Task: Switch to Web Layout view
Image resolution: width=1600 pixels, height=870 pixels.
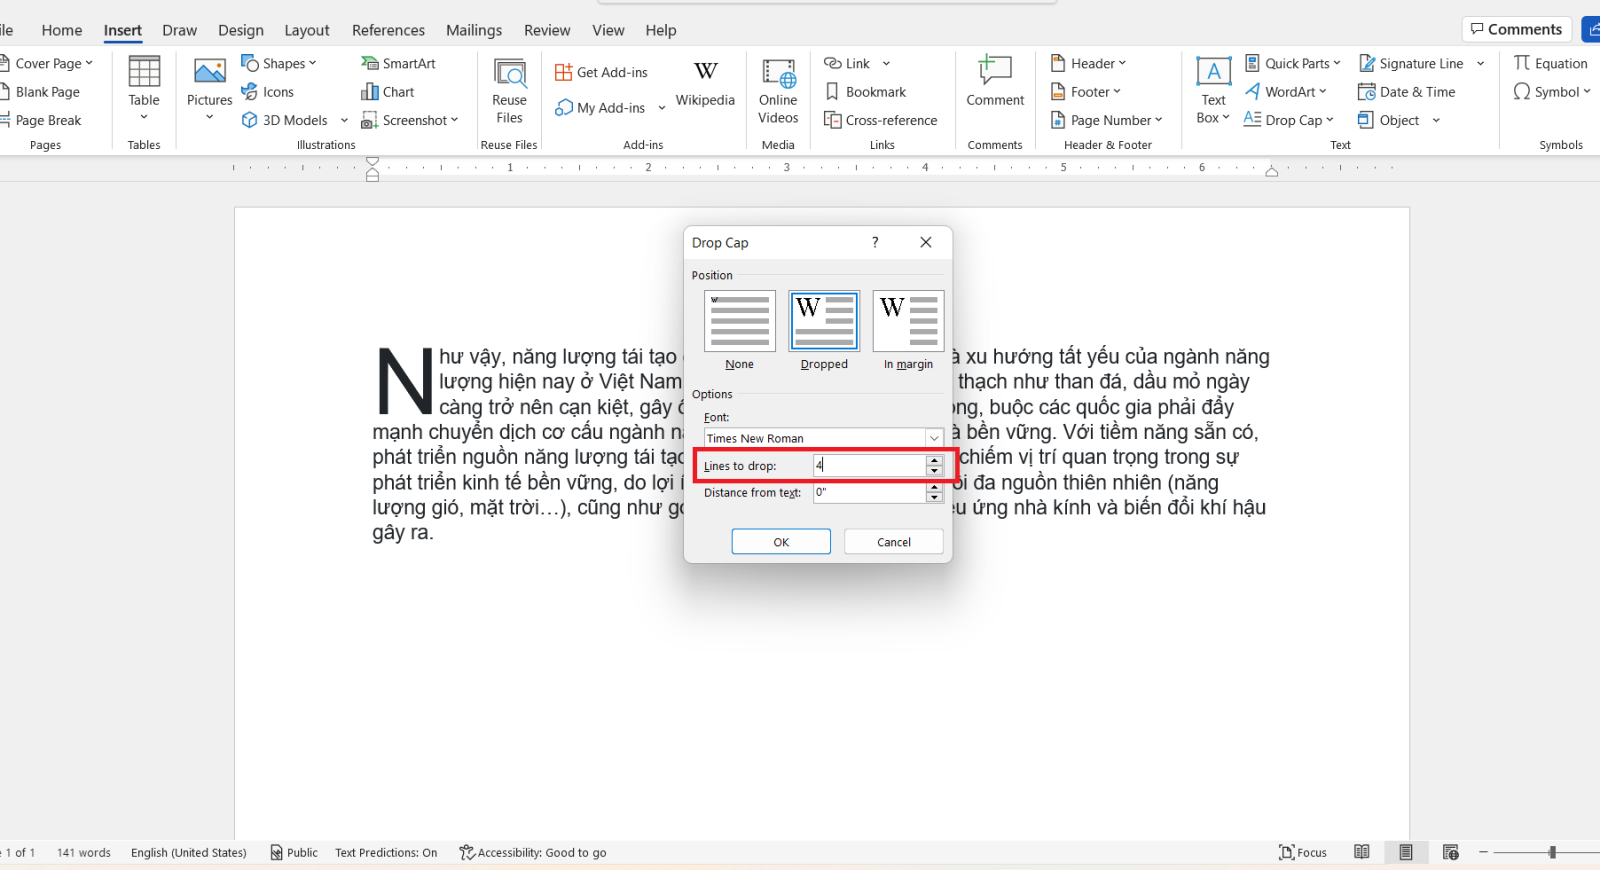Action: (1451, 852)
